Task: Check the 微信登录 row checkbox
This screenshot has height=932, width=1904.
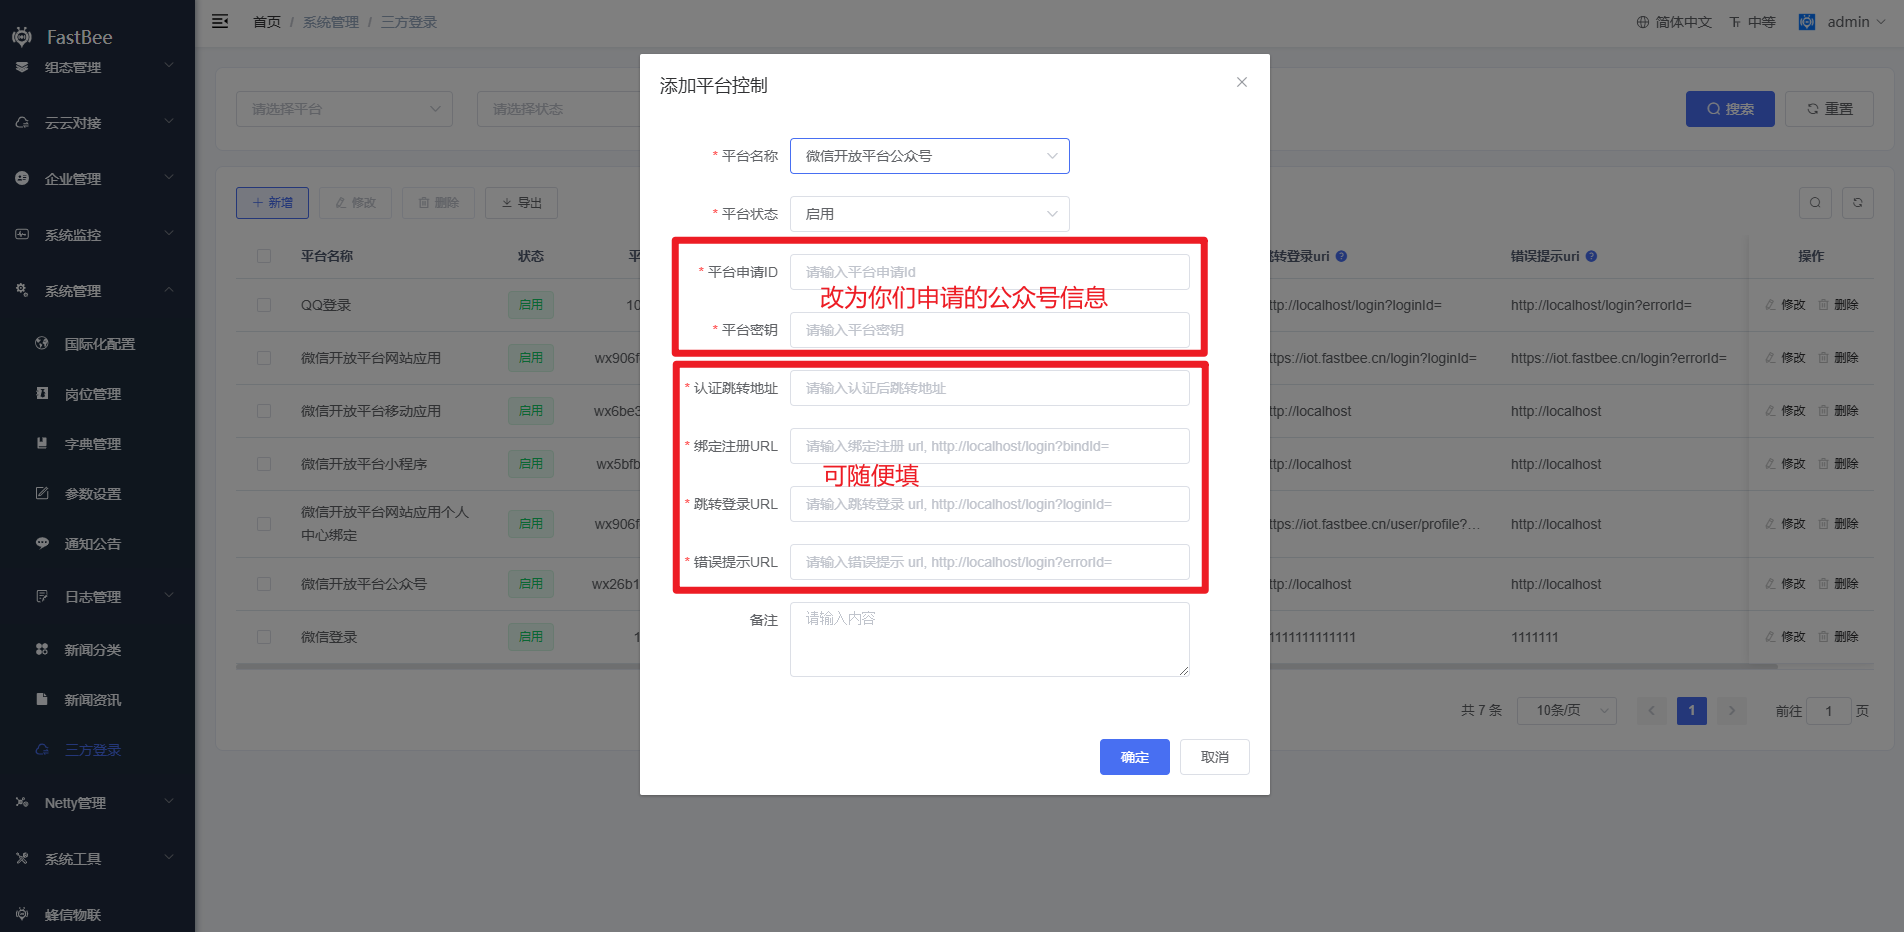Action: coord(264,637)
